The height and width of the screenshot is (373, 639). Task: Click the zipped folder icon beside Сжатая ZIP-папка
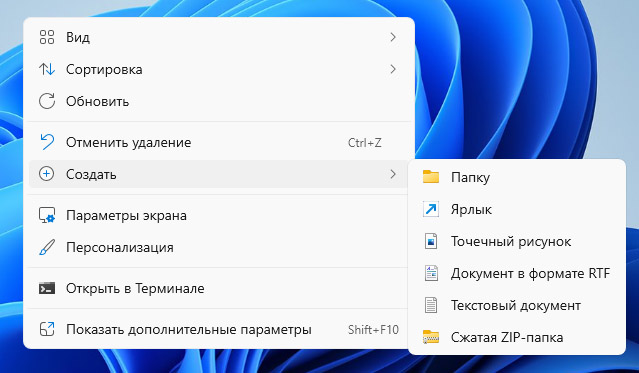pyautogui.click(x=431, y=337)
